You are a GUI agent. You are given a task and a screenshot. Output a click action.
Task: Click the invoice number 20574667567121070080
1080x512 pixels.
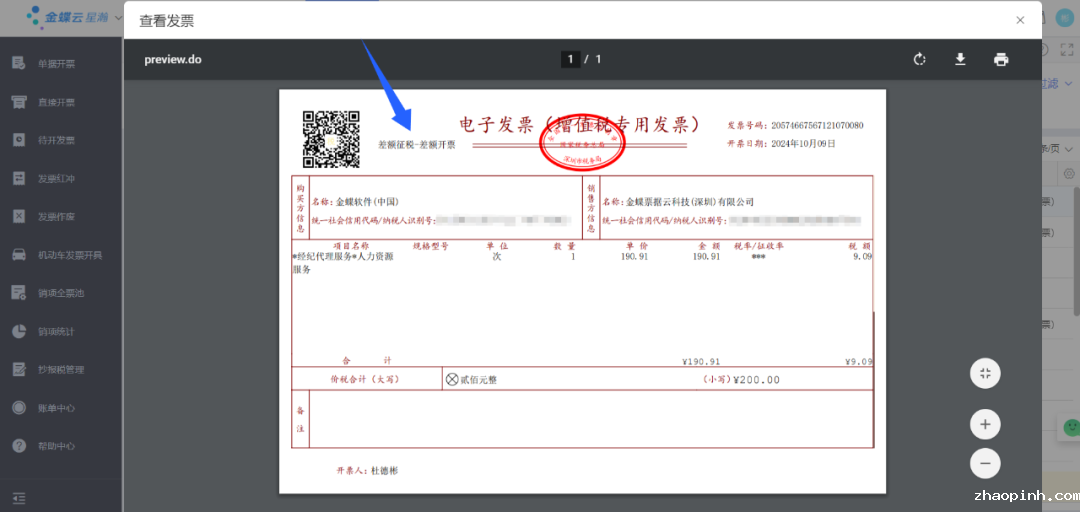pos(817,125)
